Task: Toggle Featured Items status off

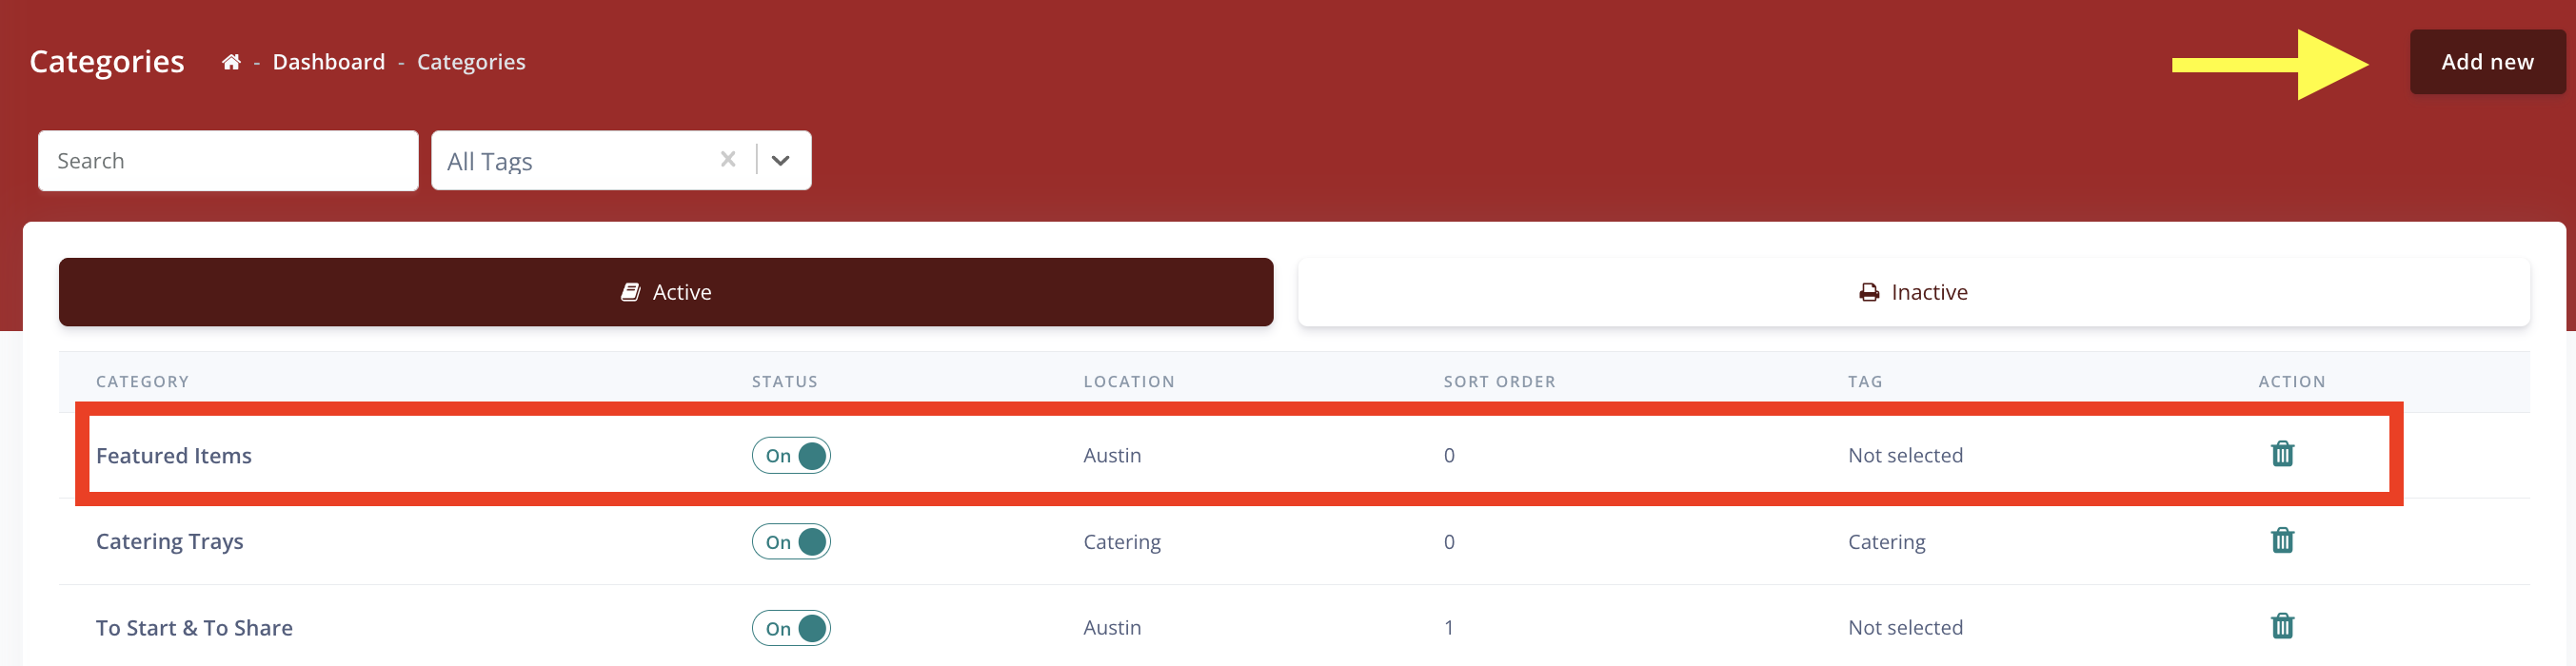Action: pyautogui.click(x=791, y=455)
